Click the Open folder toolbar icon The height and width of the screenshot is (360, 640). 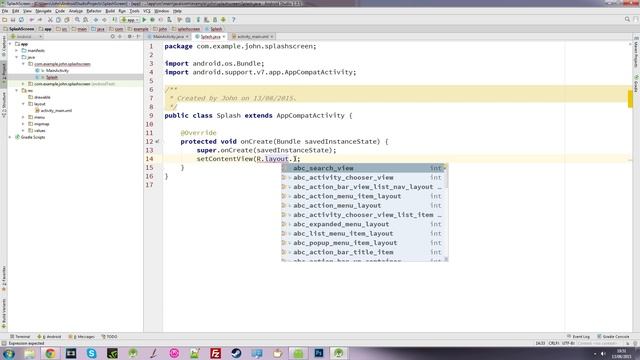coord(4,20)
